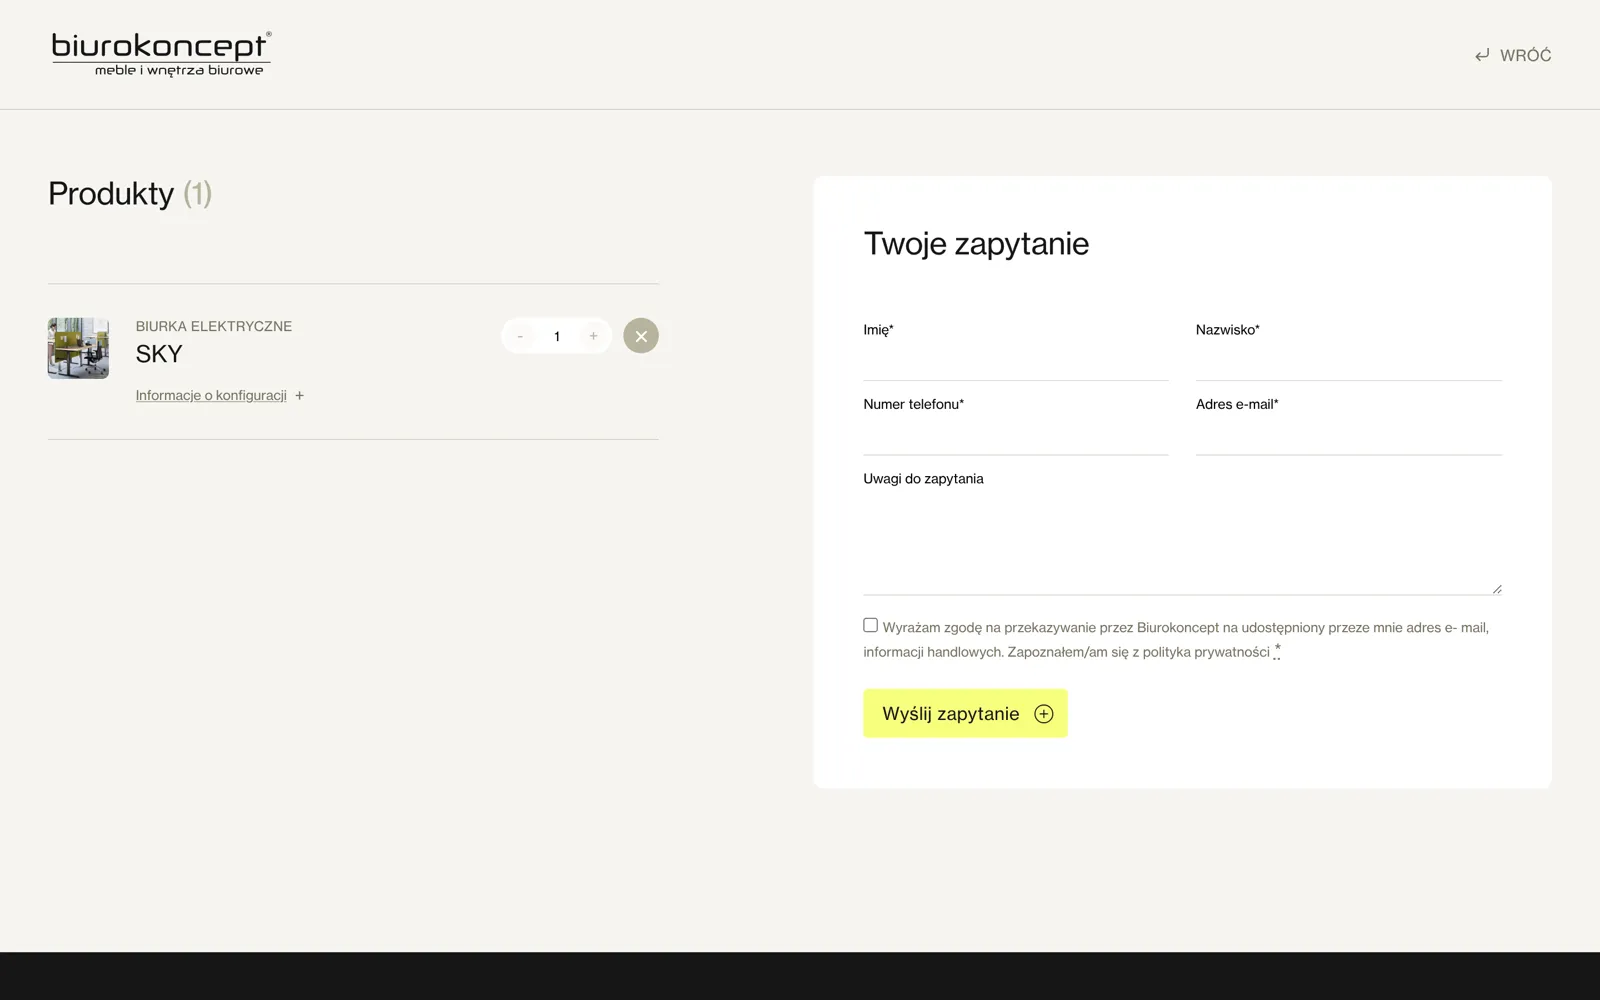The width and height of the screenshot is (1600, 1000).
Task: Increase SKY quantity with the plus button
Action: click(x=593, y=336)
